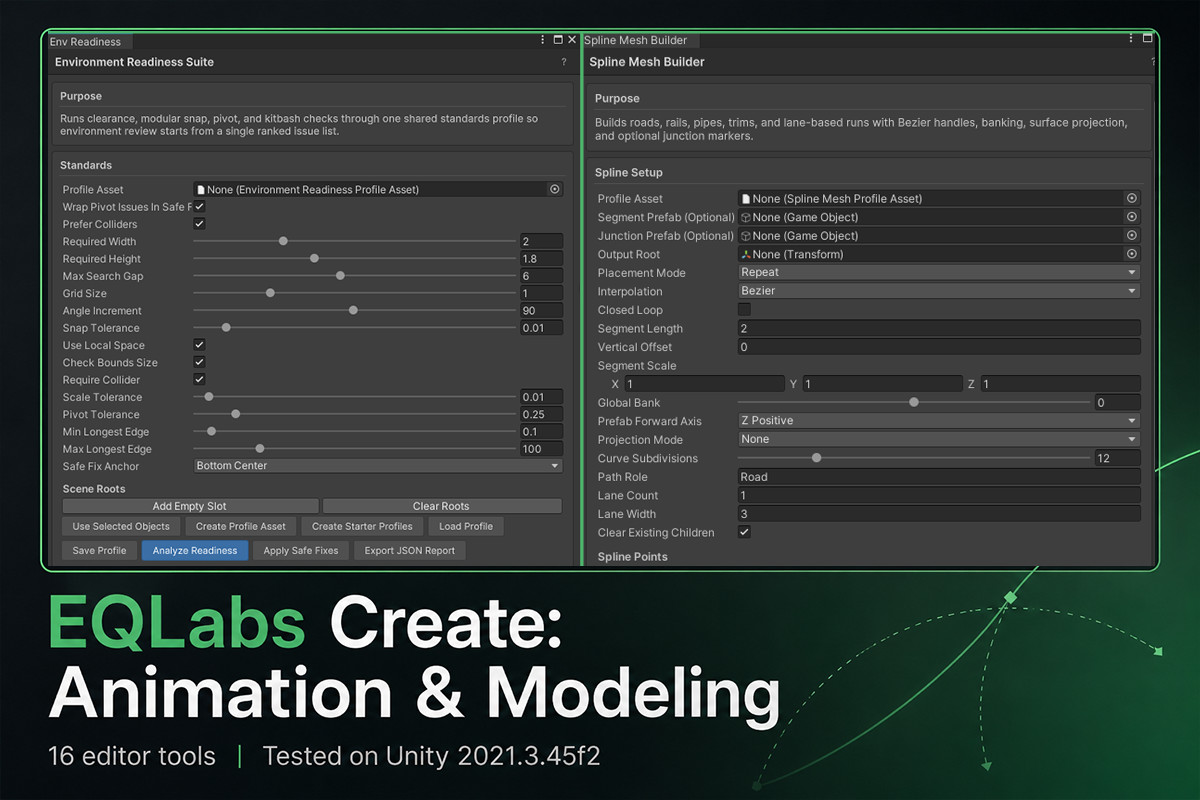The width and height of the screenshot is (1200, 800).
Task: Open the Prefab Forward Axis dropdown
Action: [x=939, y=421]
